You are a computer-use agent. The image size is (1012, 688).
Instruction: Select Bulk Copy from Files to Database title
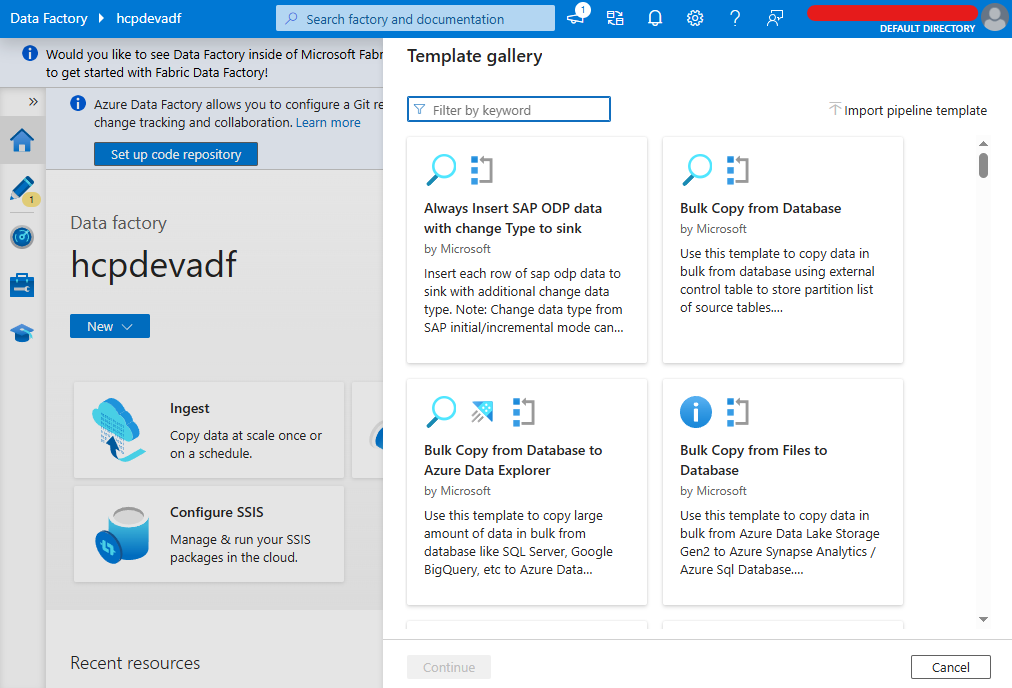tap(753, 460)
